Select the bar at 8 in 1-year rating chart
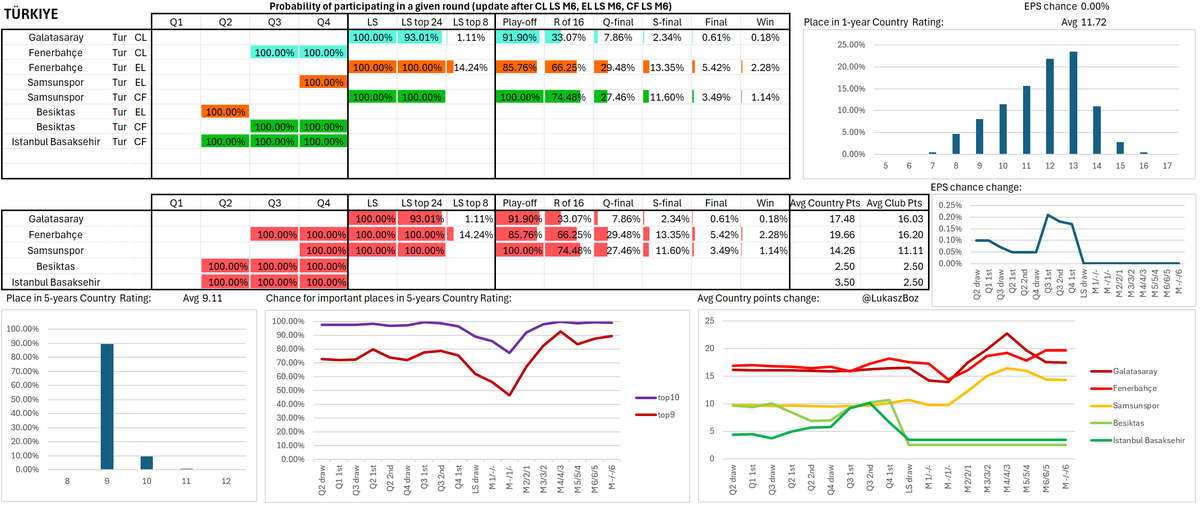1200x505 pixels. pyautogui.click(x=955, y=144)
